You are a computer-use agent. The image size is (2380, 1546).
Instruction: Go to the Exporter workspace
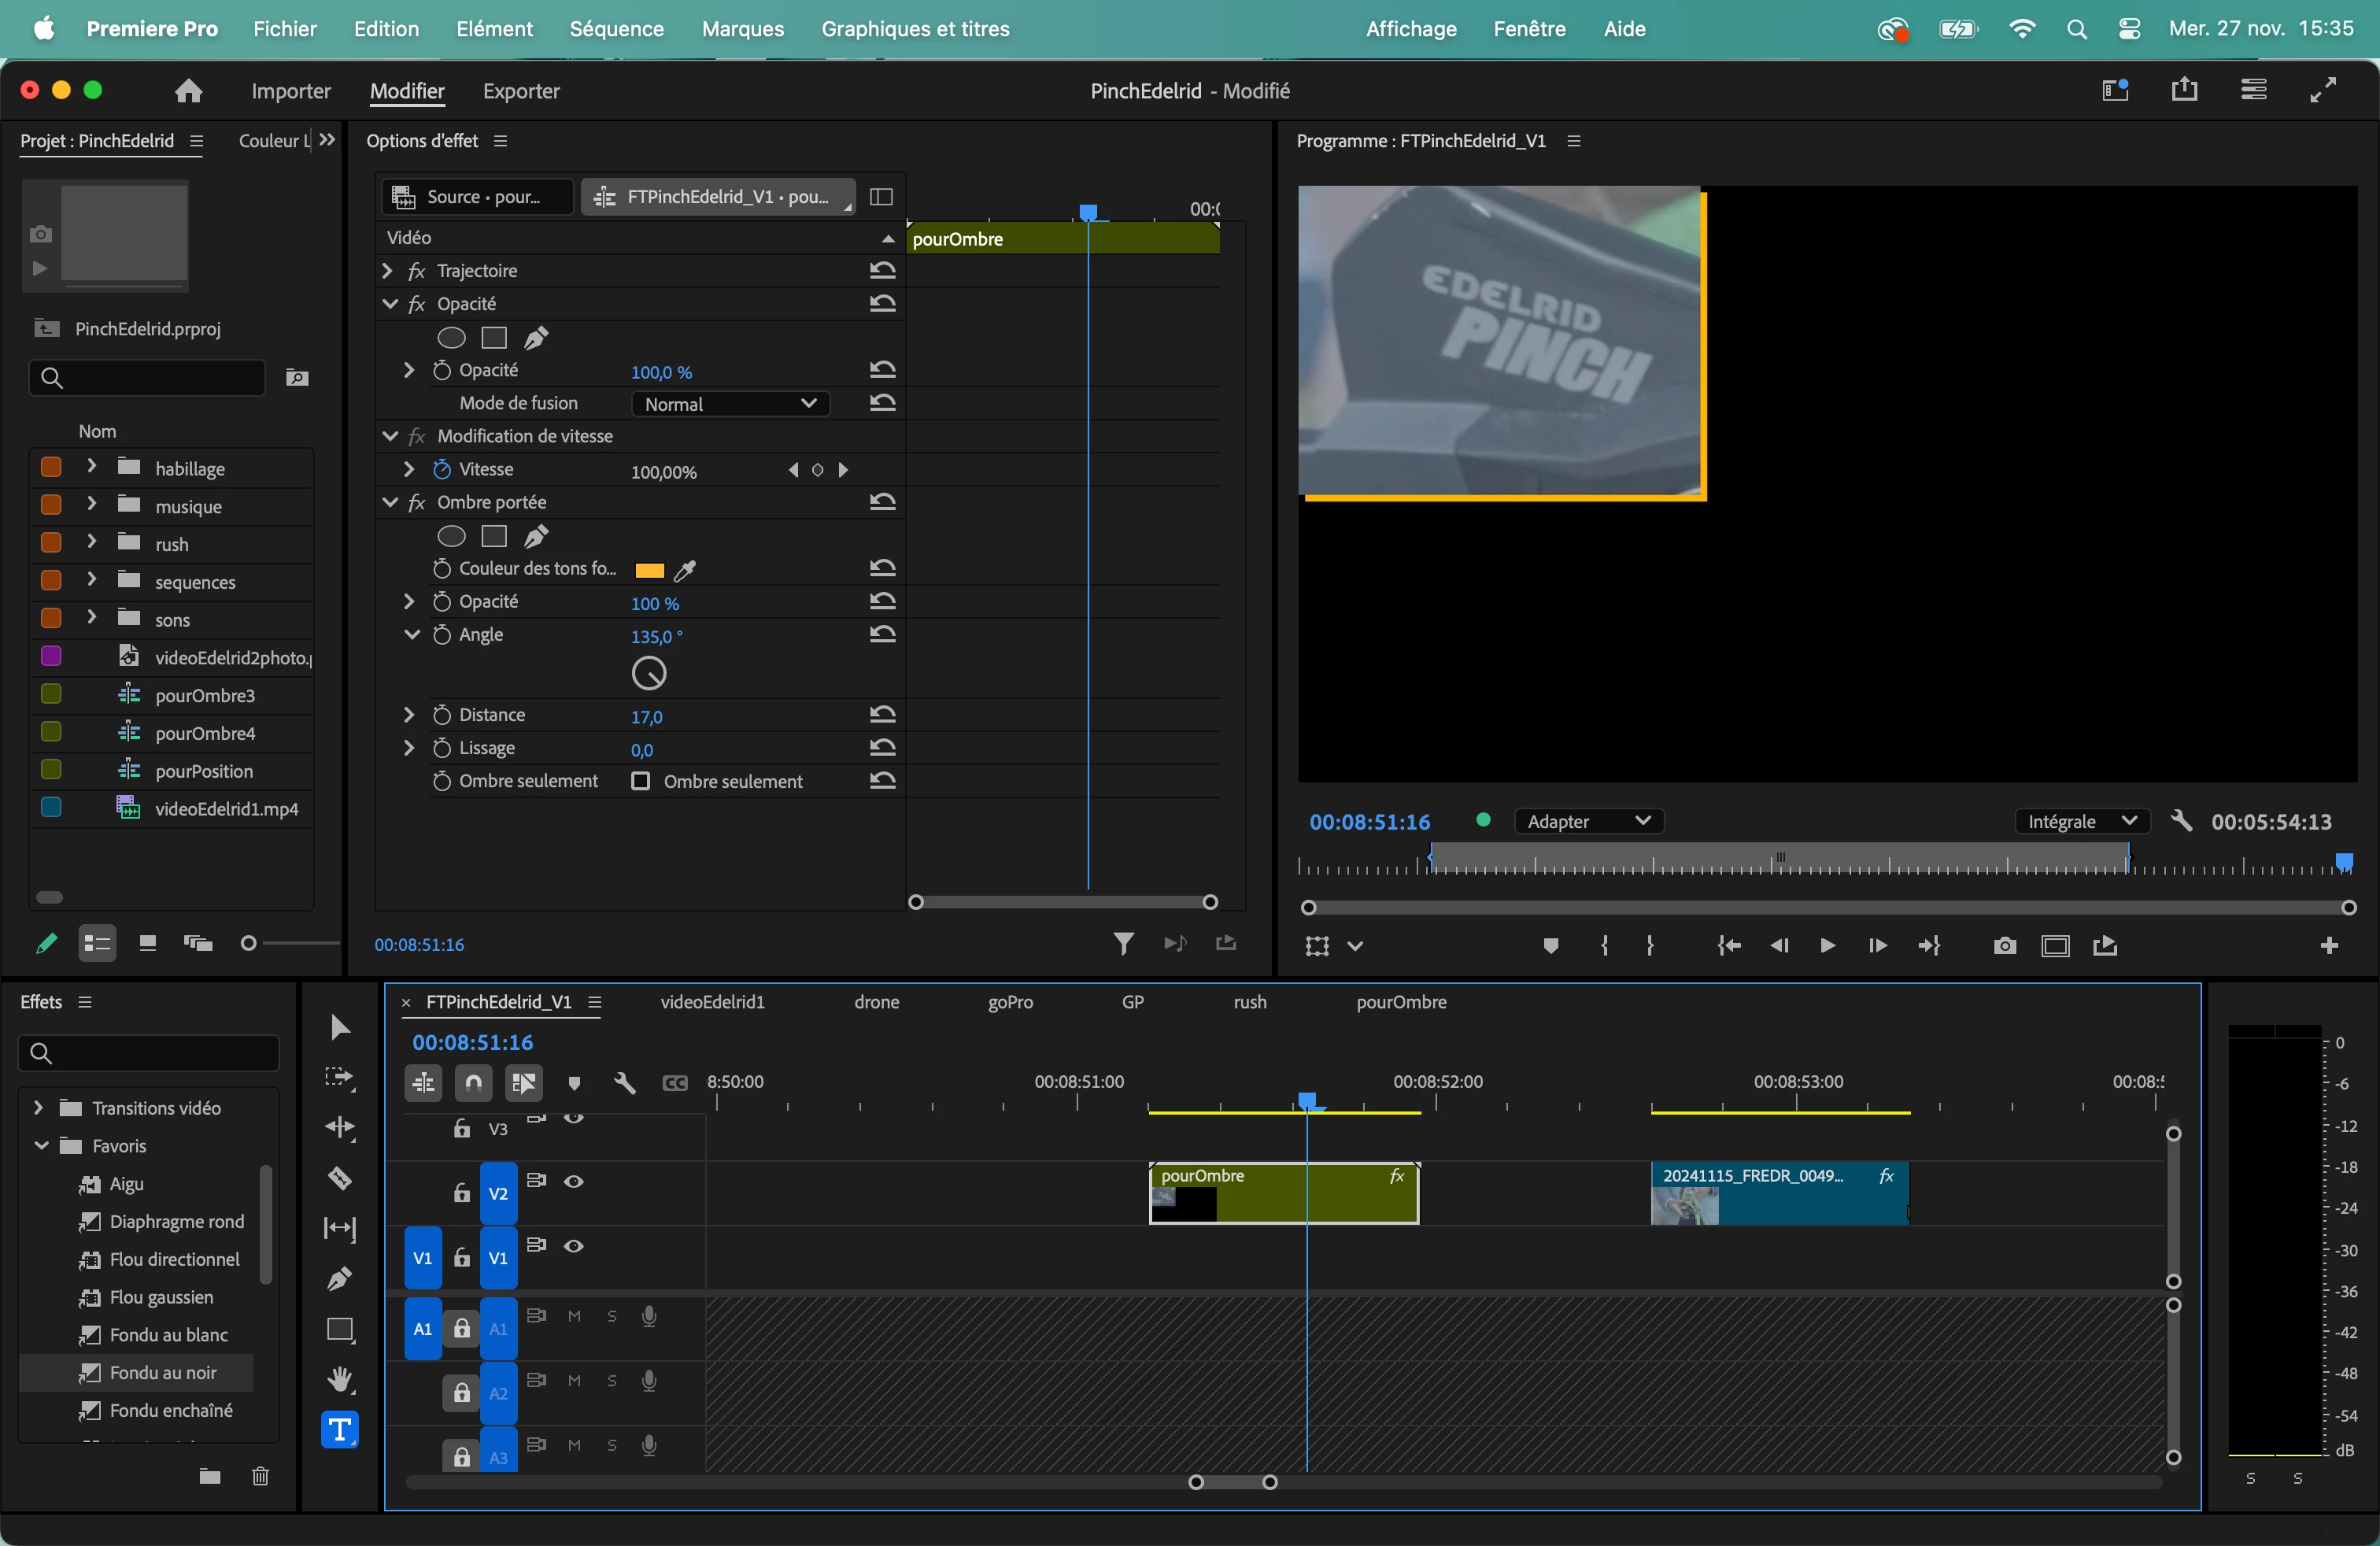[521, 91]
